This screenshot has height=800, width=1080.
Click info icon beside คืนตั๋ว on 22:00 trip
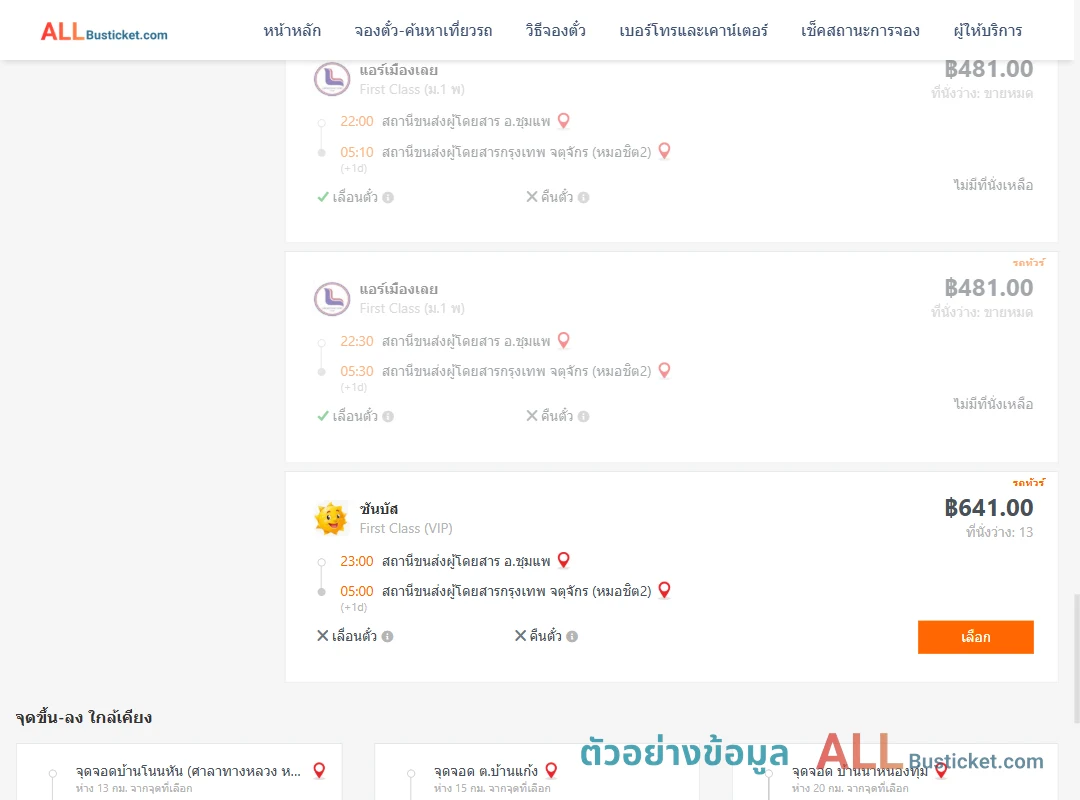583,197
